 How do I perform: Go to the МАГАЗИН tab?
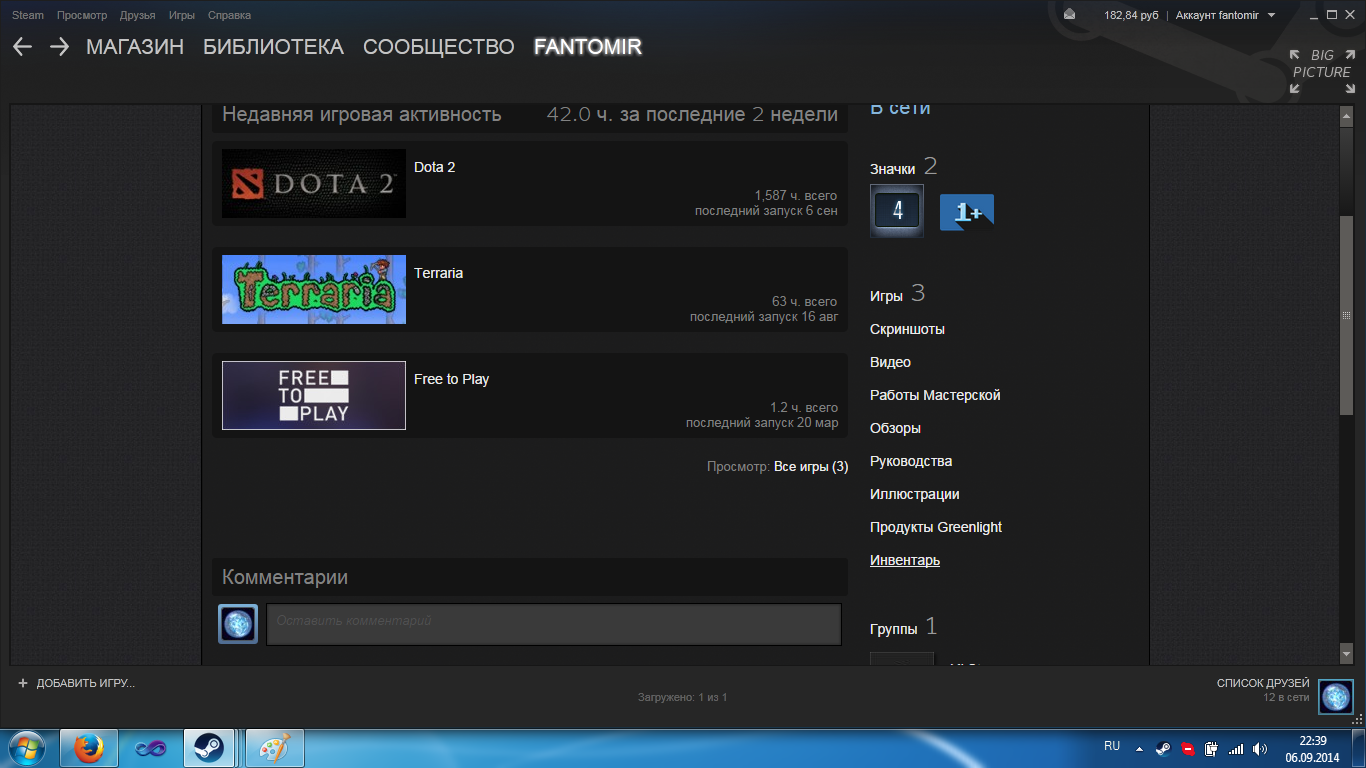(x=135, y=47)
